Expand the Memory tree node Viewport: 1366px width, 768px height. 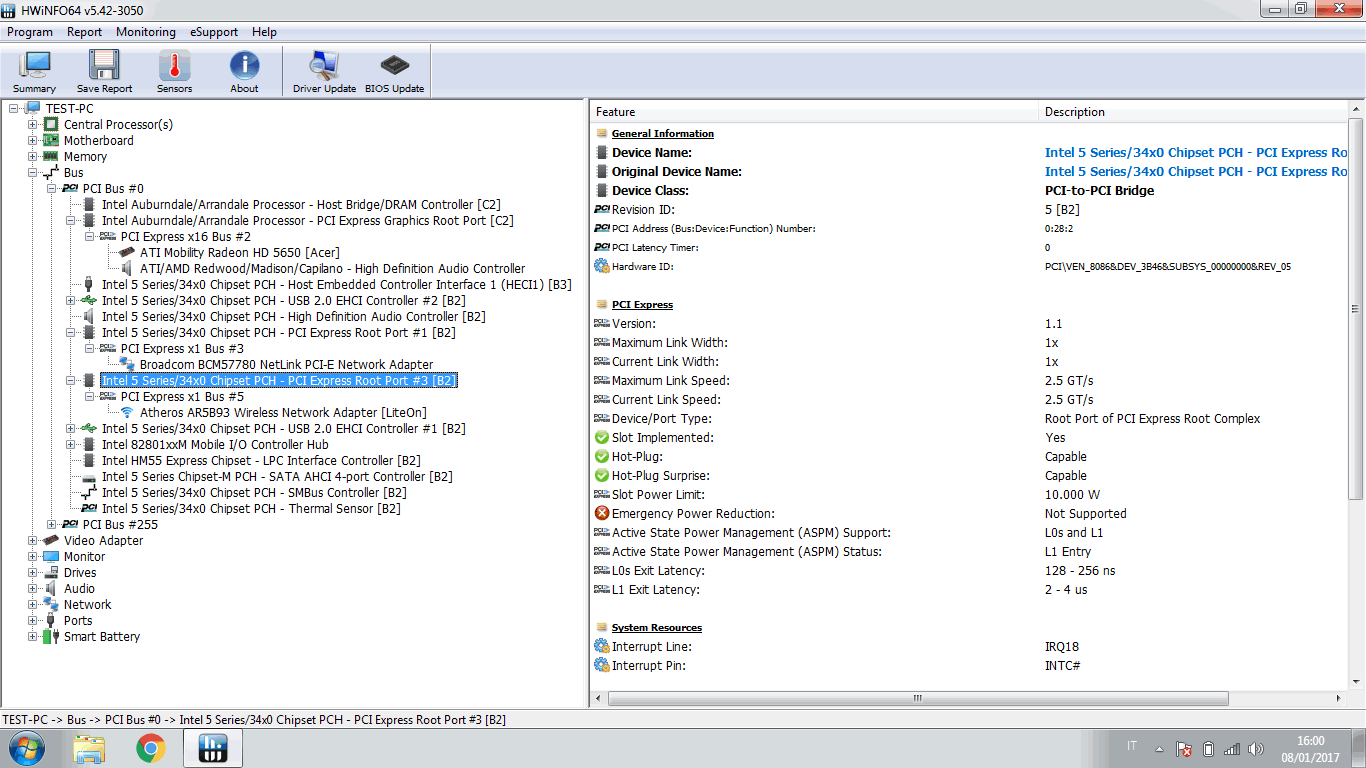(x=33, y=156)
